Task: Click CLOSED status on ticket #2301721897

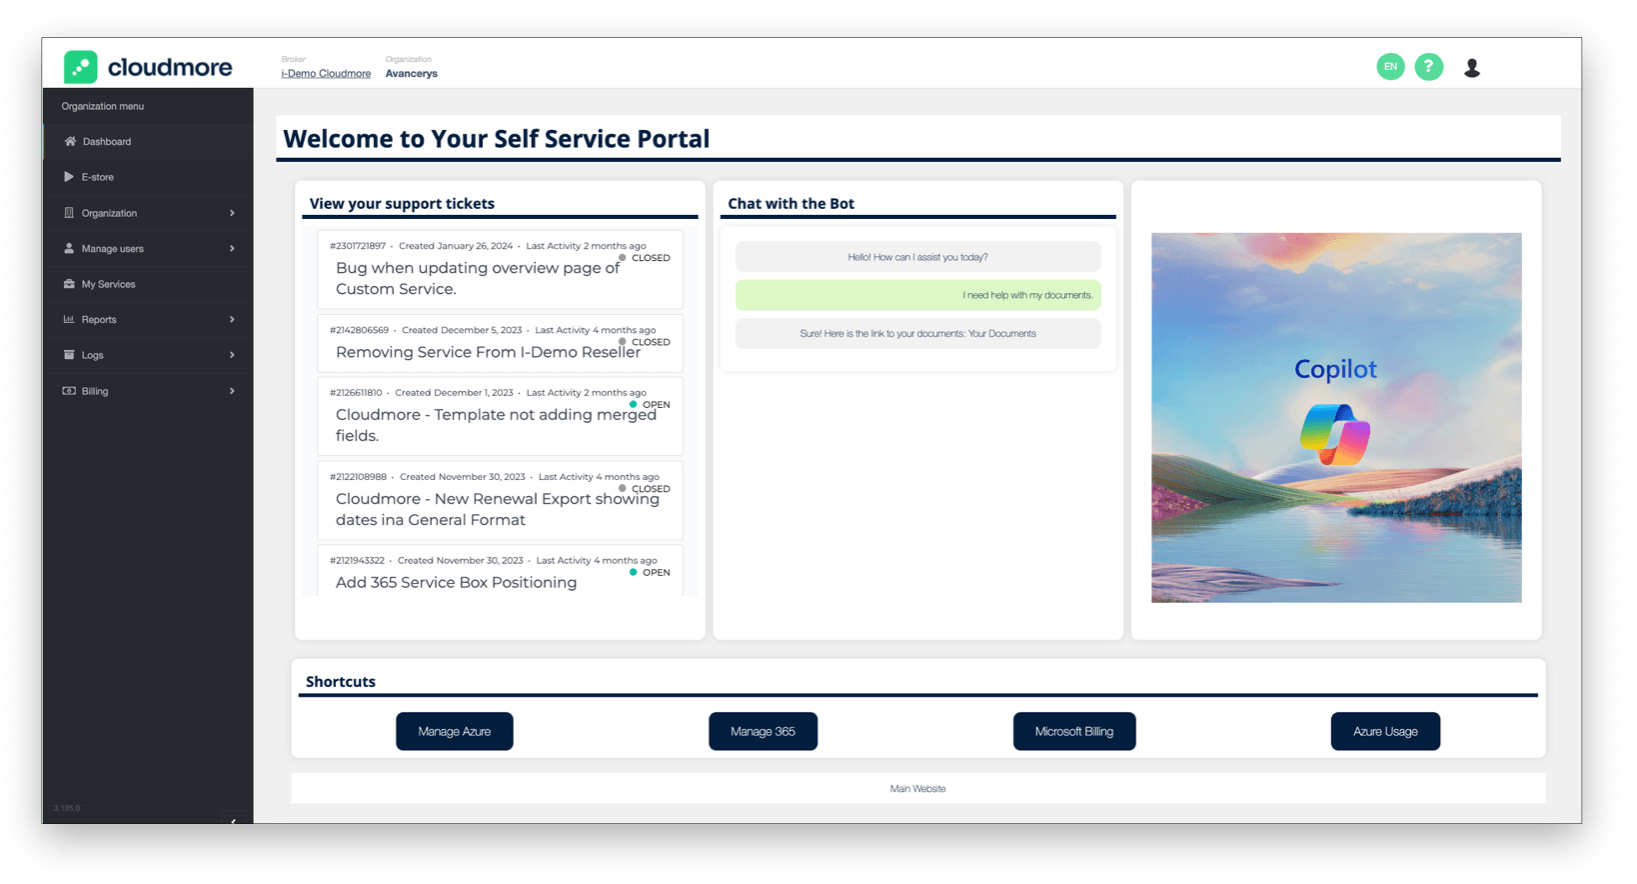Action: point(645,258)
